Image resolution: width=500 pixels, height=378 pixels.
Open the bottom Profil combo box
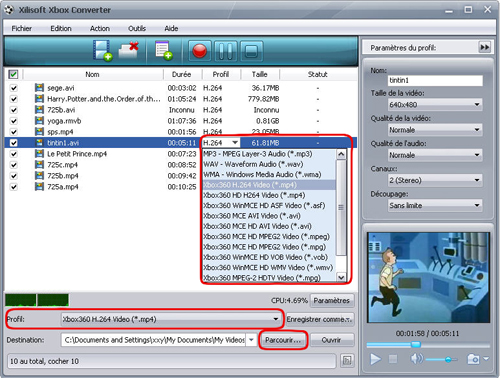pos(171,319)
